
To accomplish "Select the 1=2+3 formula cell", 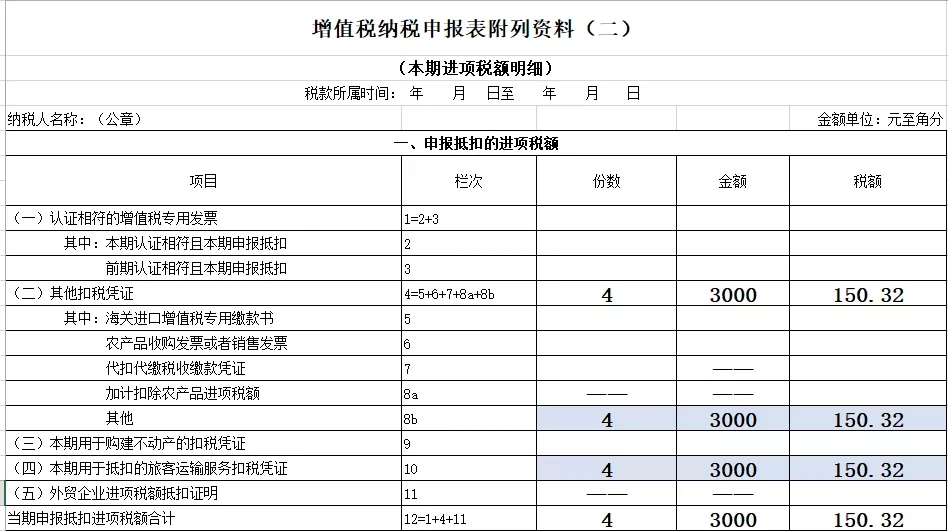I will (469, 218).
